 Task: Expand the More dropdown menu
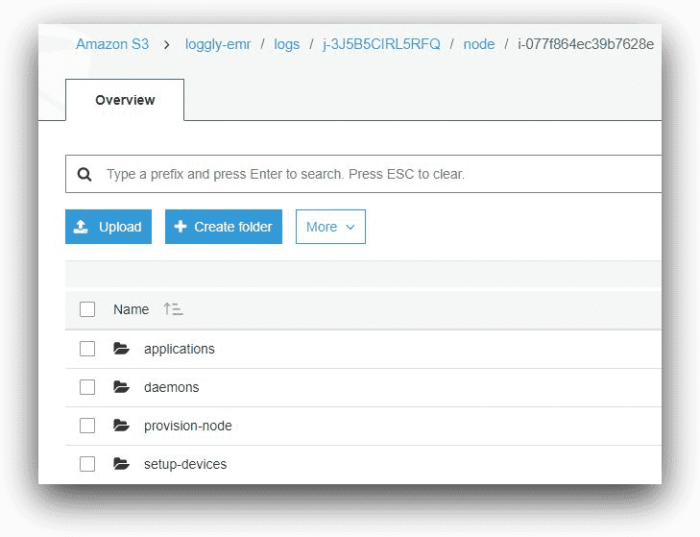[330, 227]
